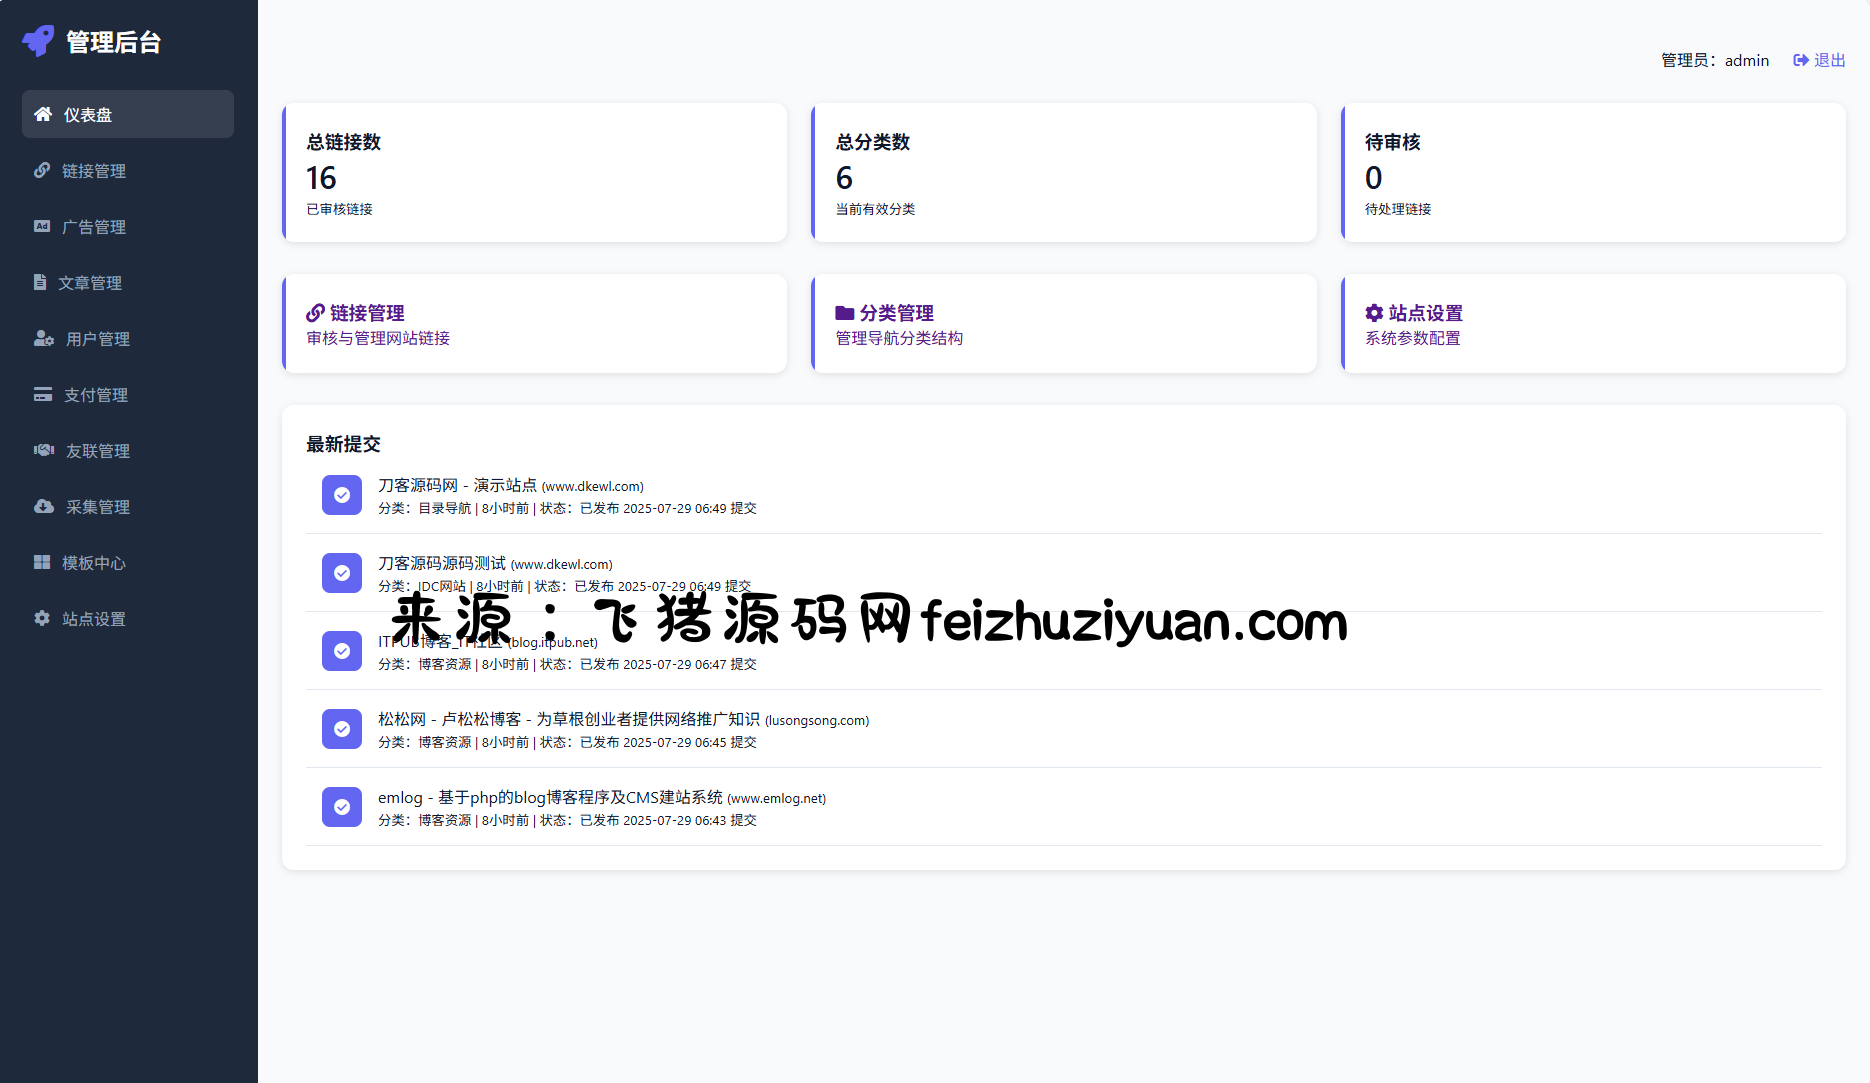Open the 链接管理 quick action card
The width and height of the screenshot is (1870, 1083).
[x=534, y=324]
